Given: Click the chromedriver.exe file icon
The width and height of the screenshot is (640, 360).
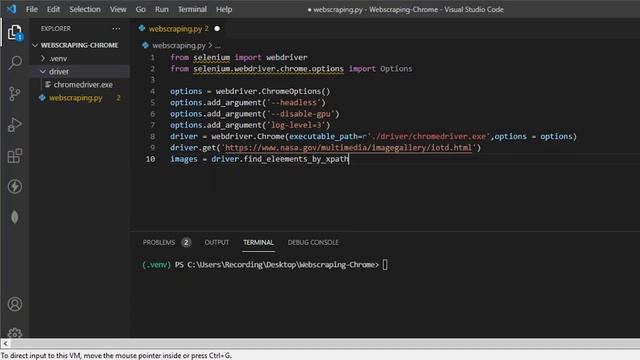Looking at the screenshot, I should (x=48, y=84).
